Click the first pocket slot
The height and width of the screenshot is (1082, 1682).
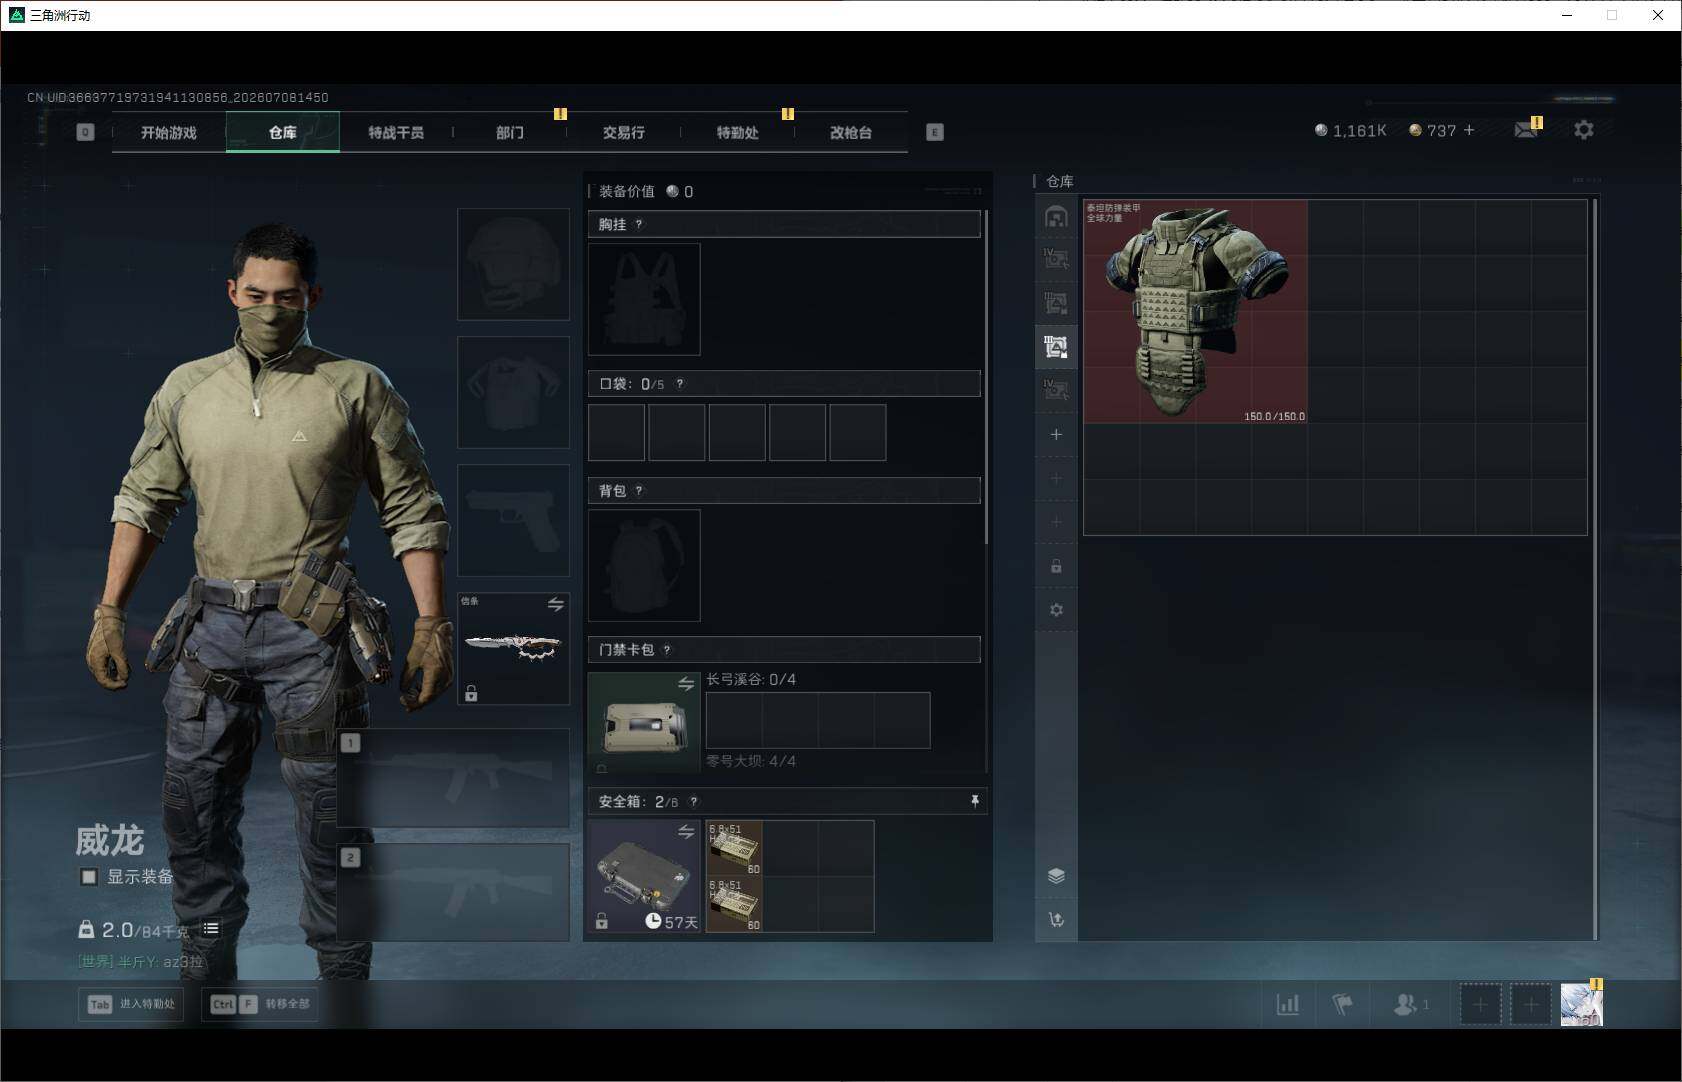click(x=616, y=432)
